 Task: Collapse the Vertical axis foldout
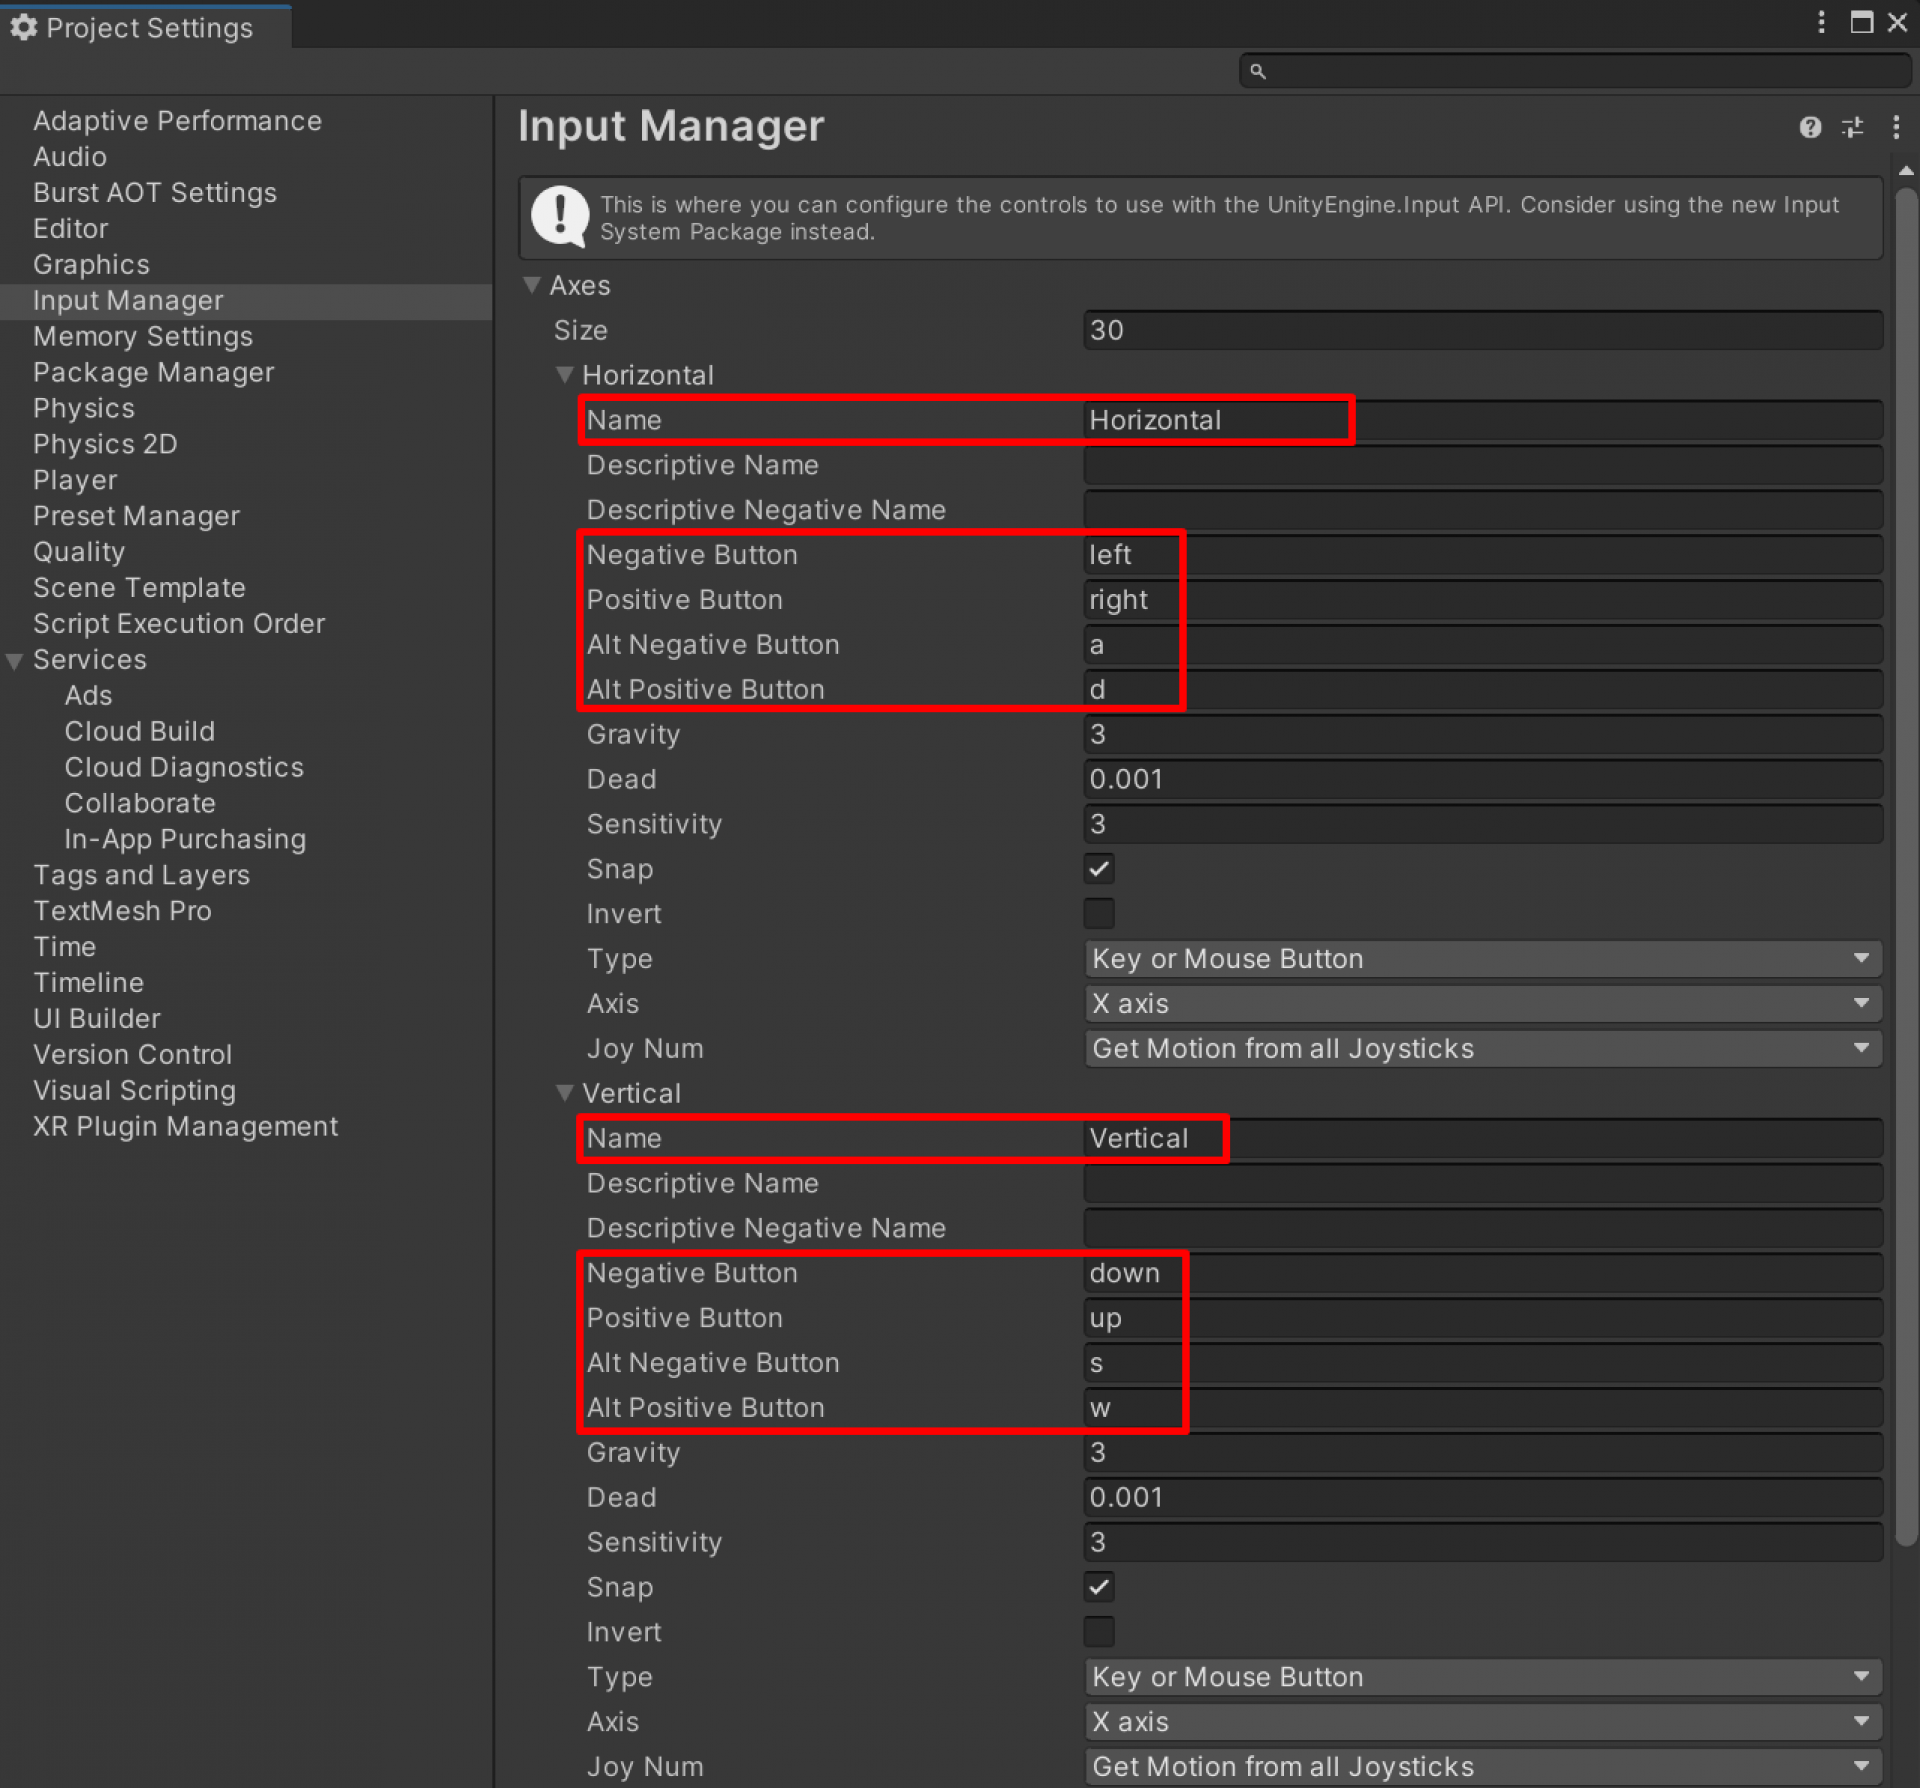pos(565,1093)
